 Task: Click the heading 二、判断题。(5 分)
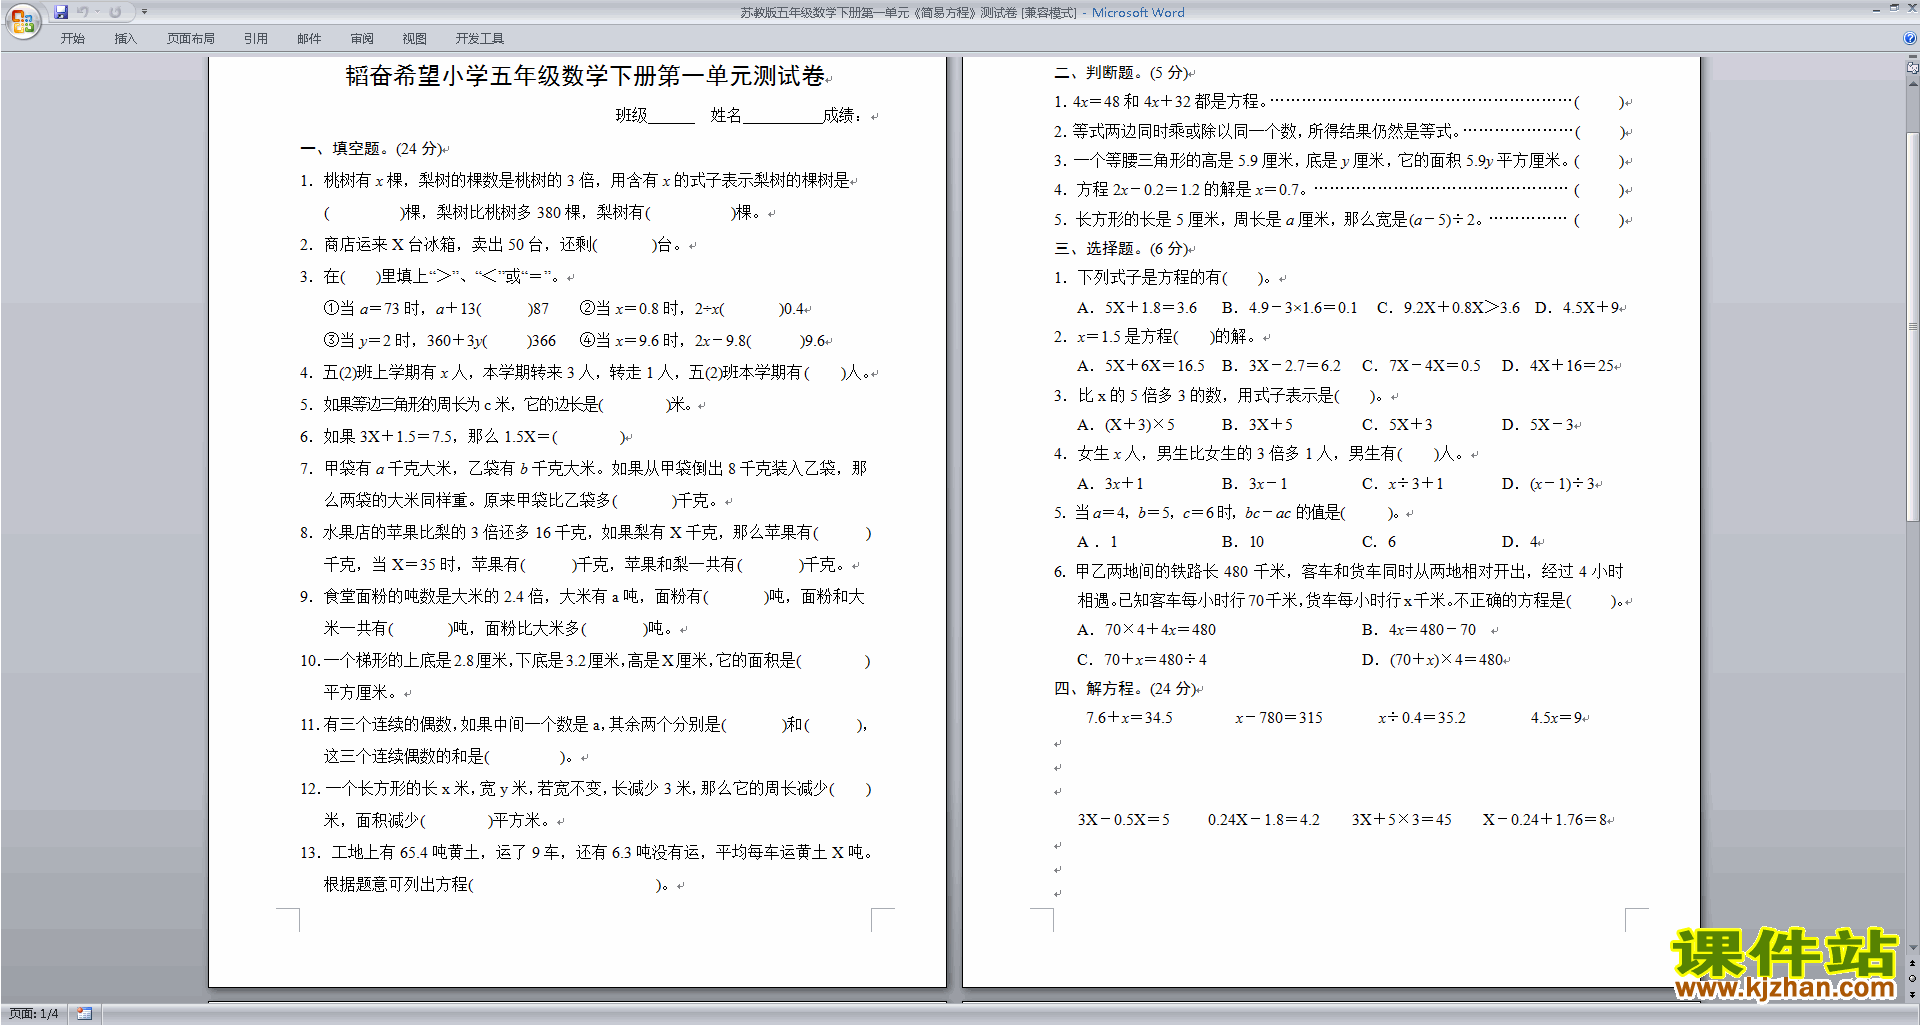pyautogui.click(x=1121, y=73)
